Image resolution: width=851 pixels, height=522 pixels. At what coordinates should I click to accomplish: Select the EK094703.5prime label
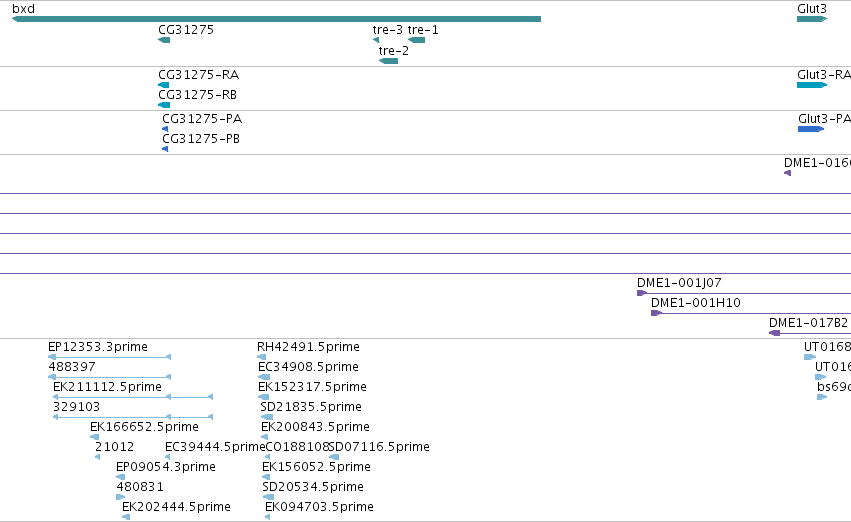click(319, 507)
